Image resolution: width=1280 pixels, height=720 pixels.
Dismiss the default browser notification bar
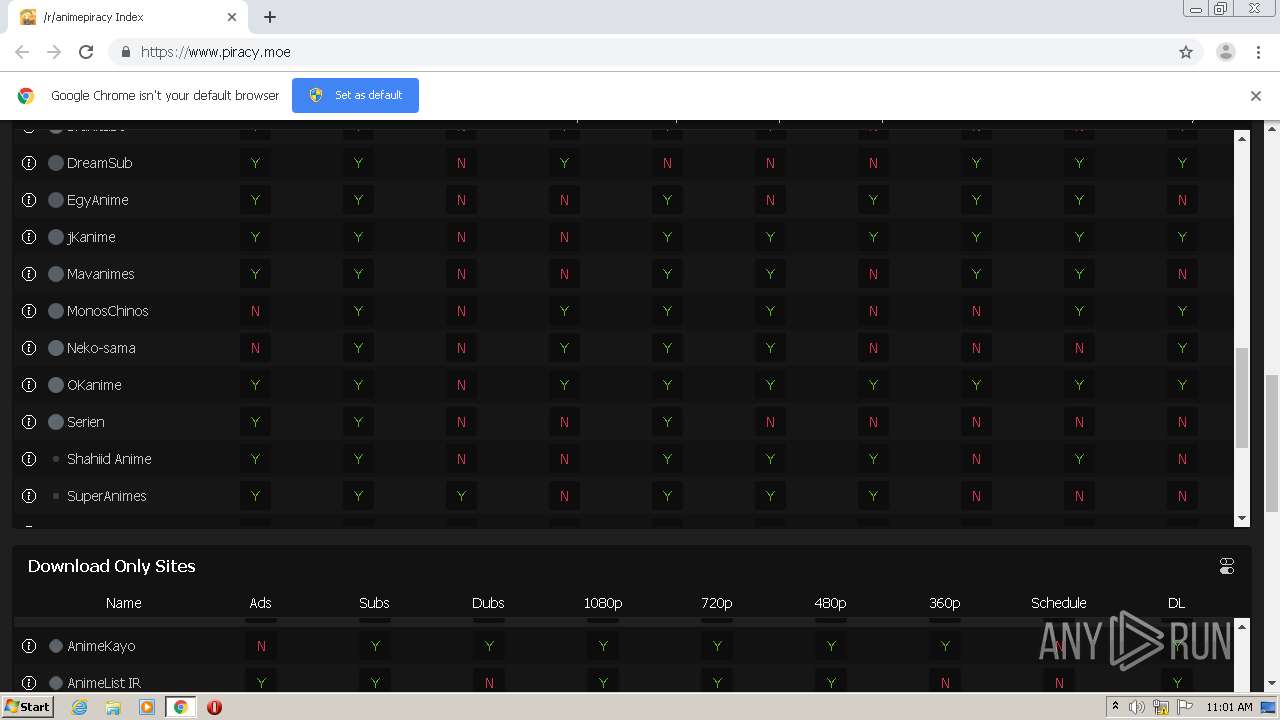(x=1255, y=96)
